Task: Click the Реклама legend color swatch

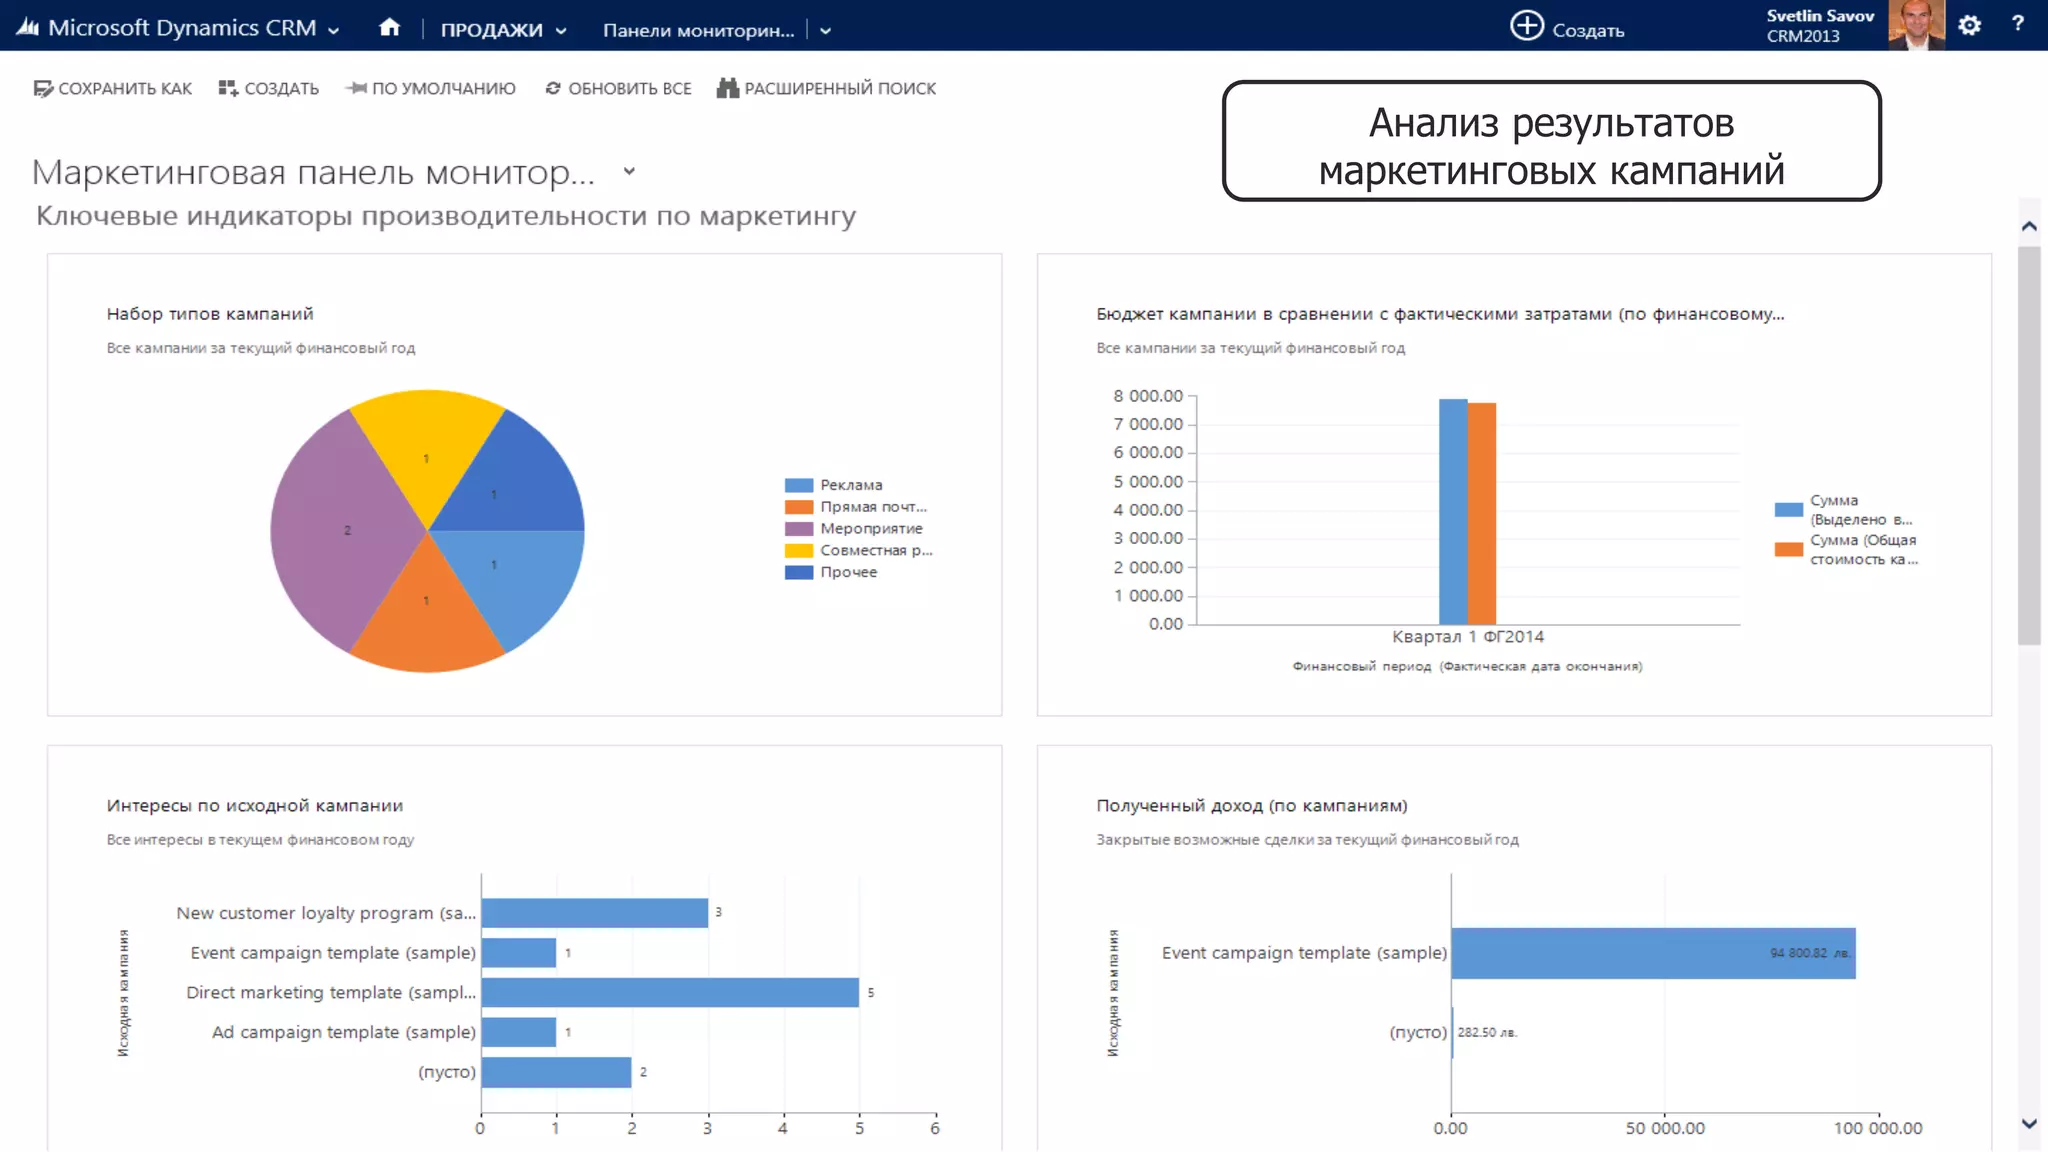Action: [x=798, y=485]
